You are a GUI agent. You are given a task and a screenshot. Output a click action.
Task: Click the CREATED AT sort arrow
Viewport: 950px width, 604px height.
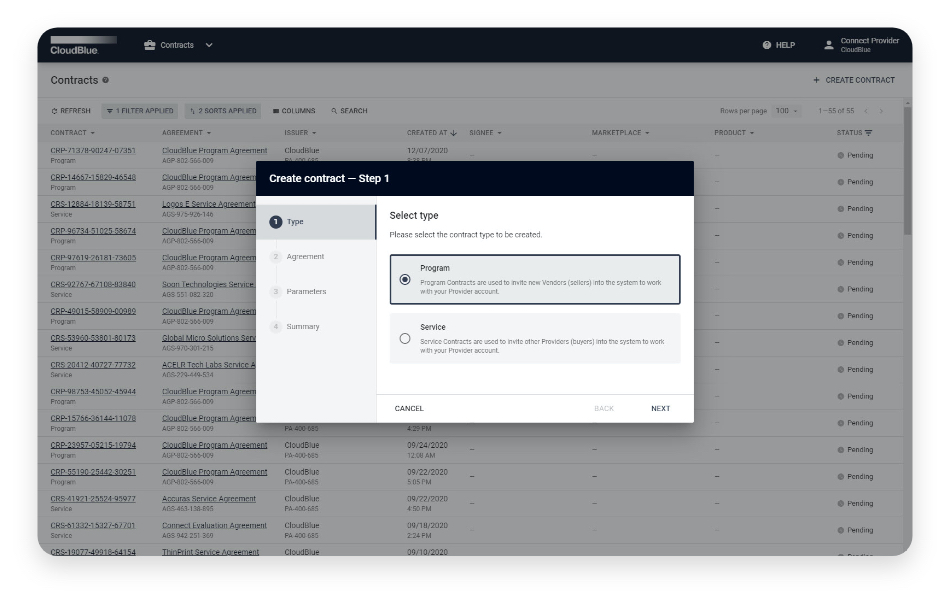click(453, 133)
